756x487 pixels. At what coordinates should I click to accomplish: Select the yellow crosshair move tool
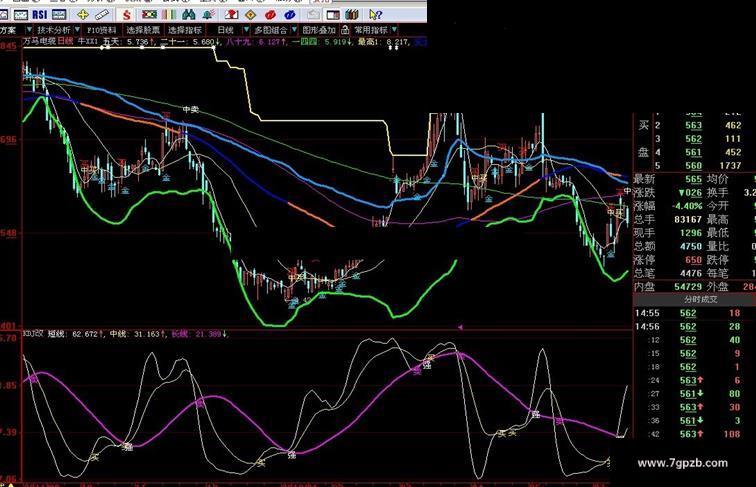(83, 15)
